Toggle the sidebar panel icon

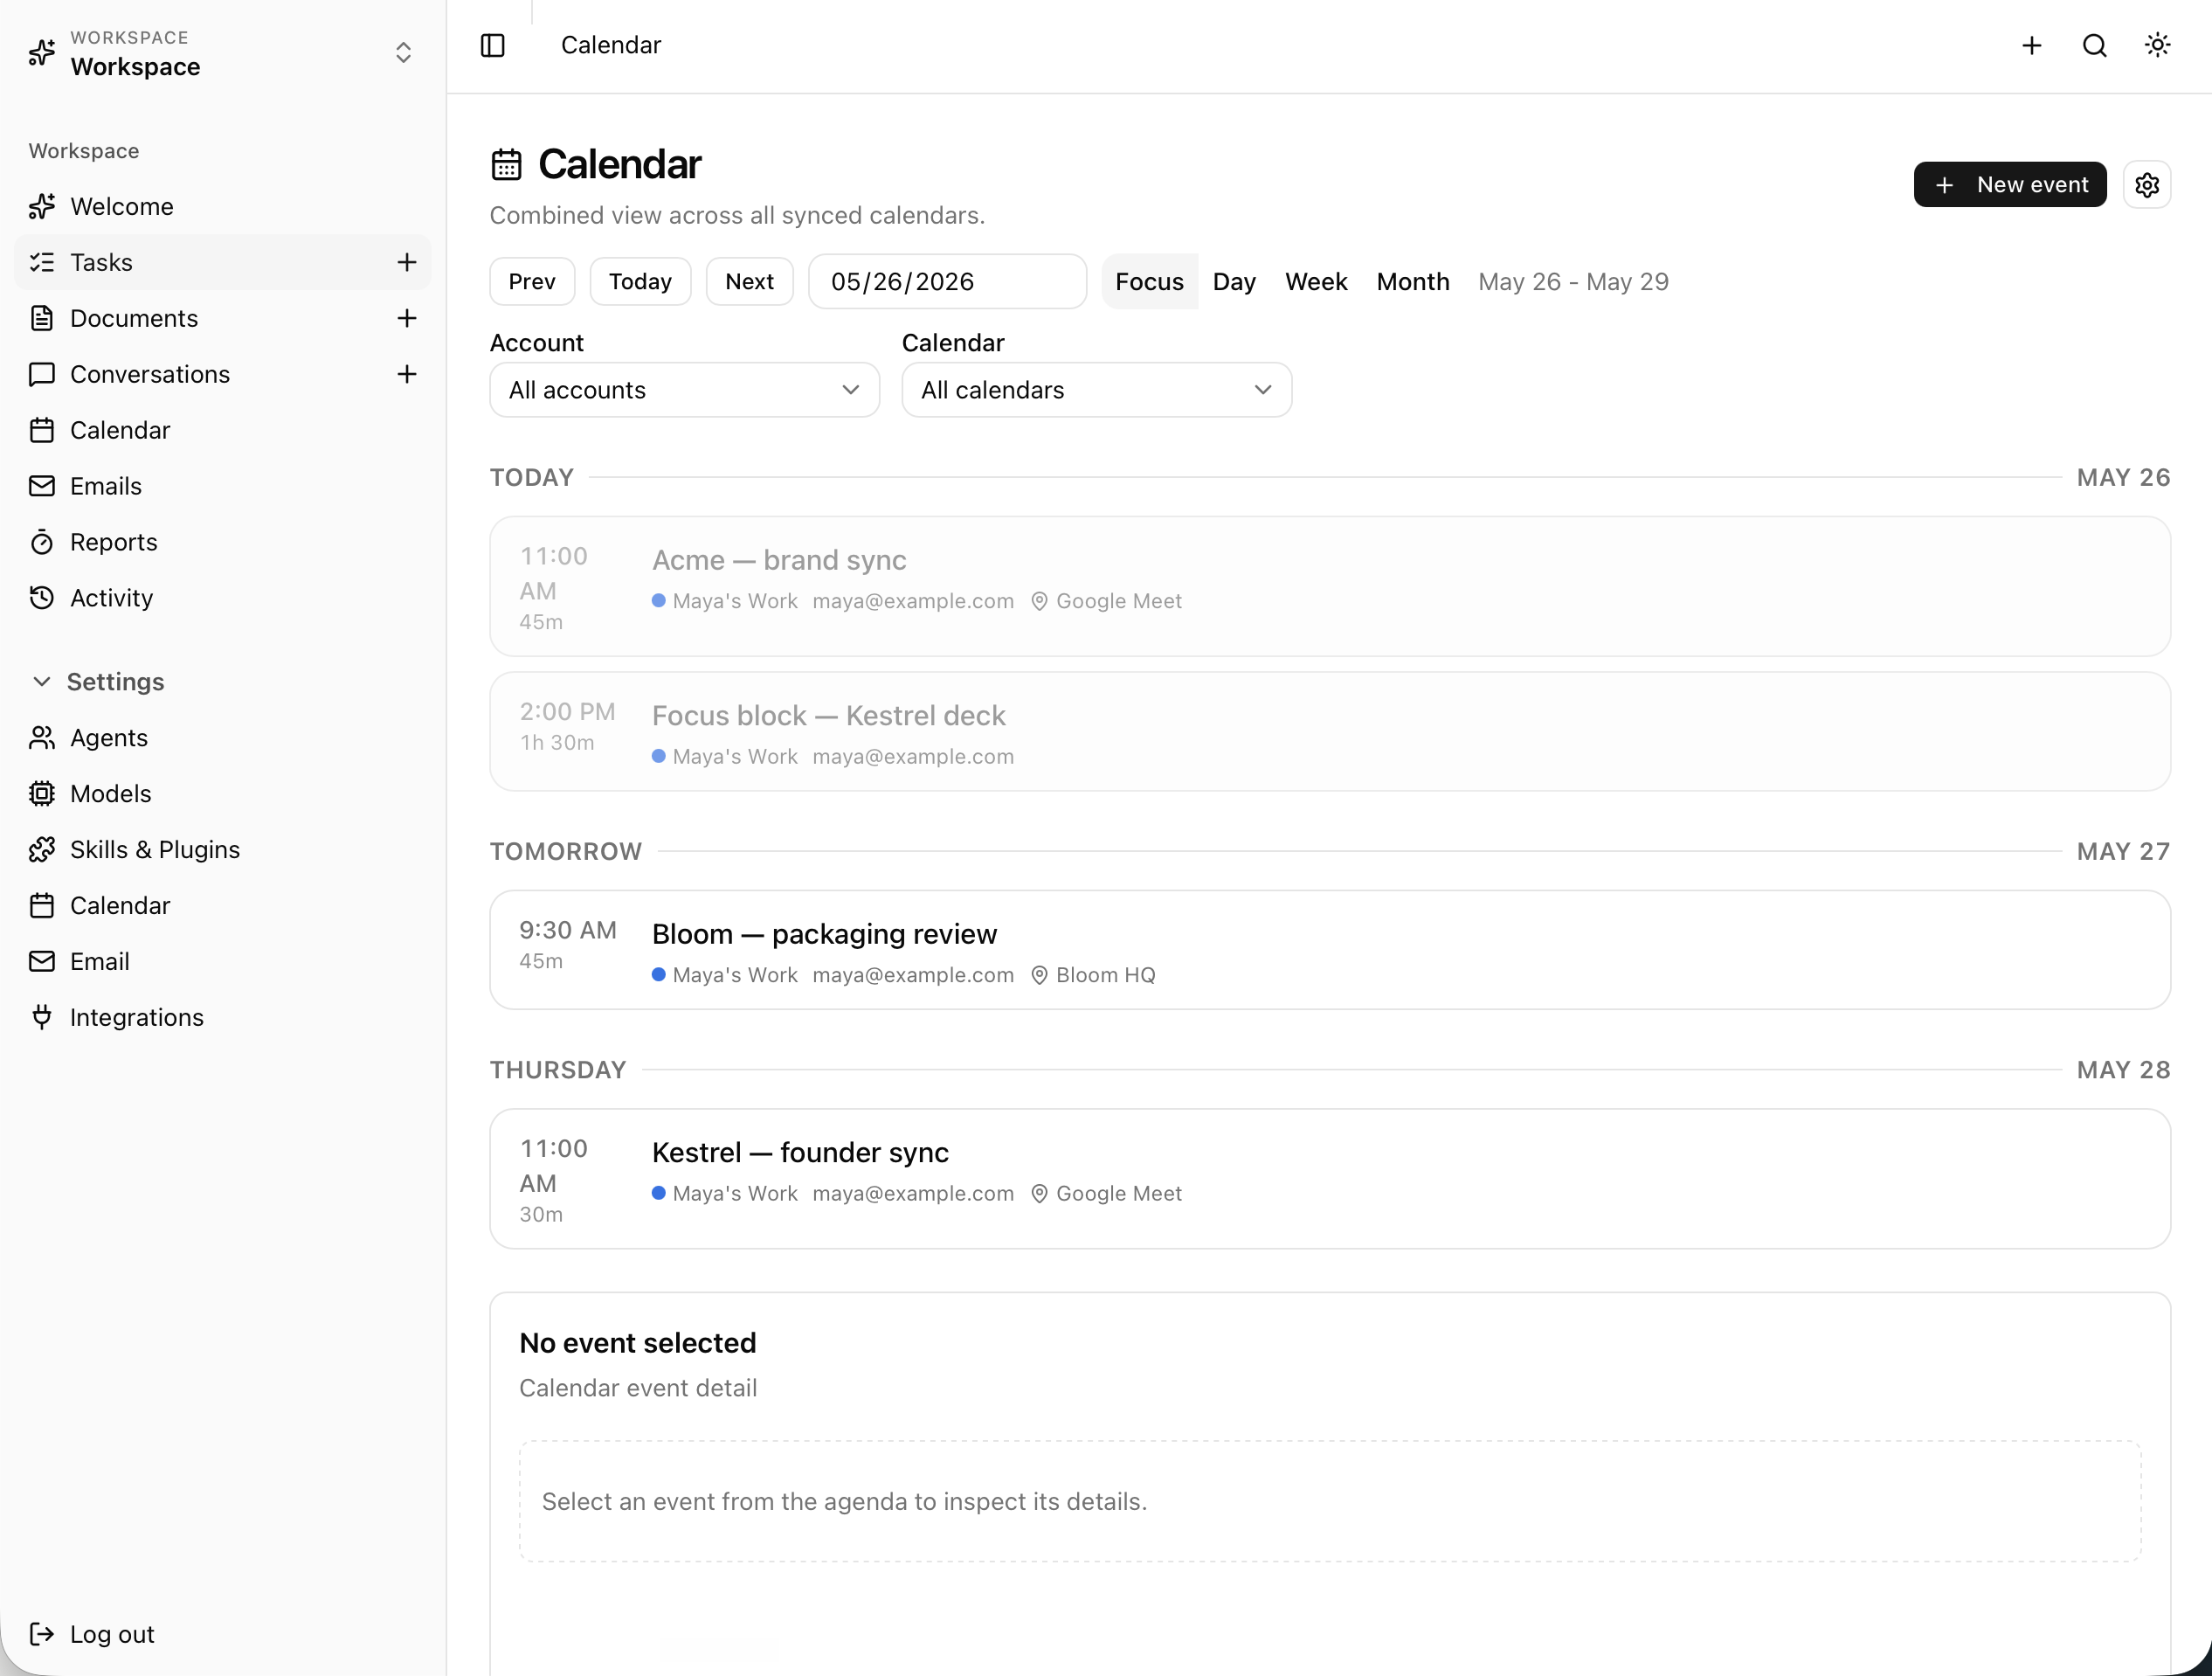[x=493, y=45]
